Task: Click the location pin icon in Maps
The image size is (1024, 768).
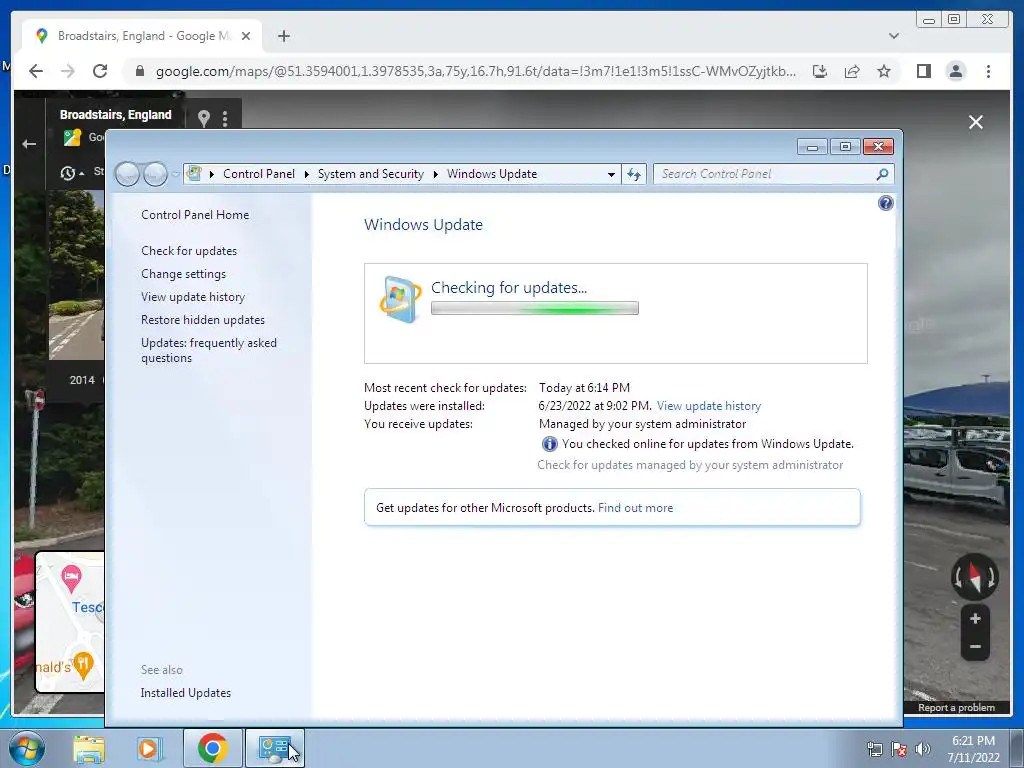Action: 204,118
